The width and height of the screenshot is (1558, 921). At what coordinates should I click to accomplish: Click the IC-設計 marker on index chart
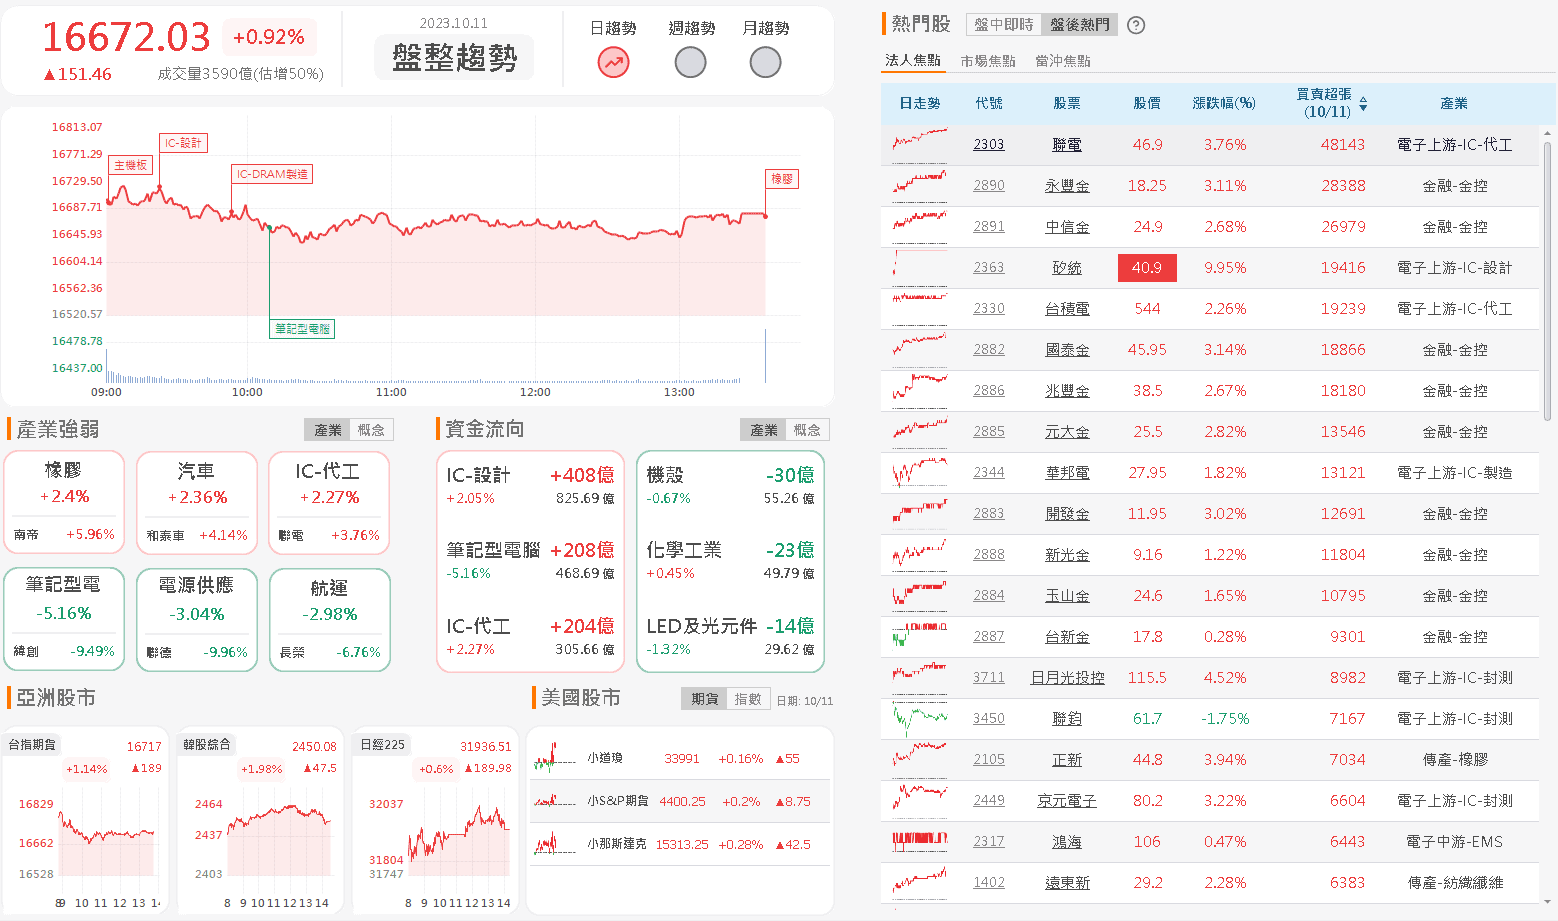point(183,143)
